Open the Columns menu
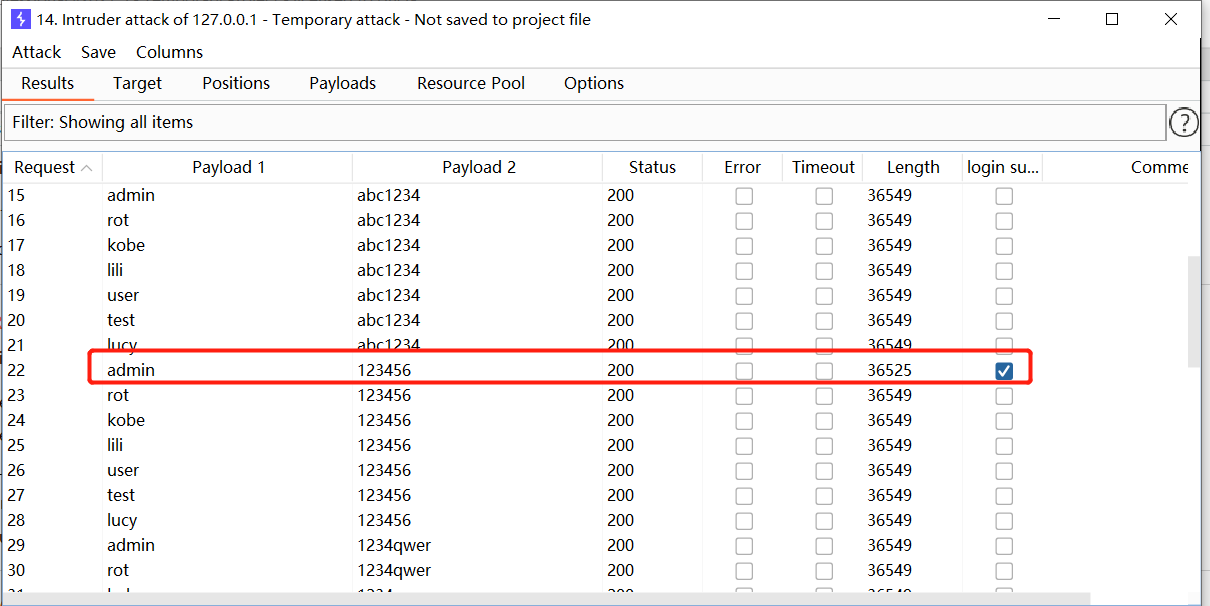 pyautogui.click(x=169, y=52)
